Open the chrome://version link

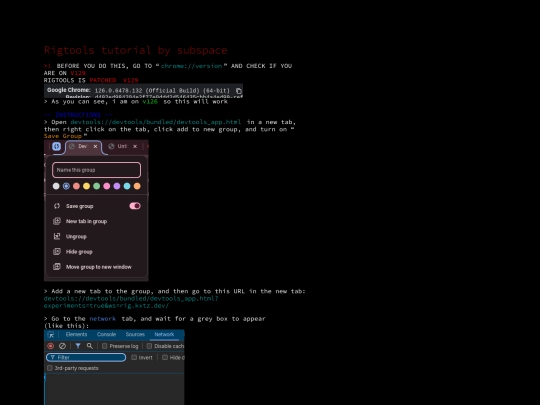click(191, 66)
